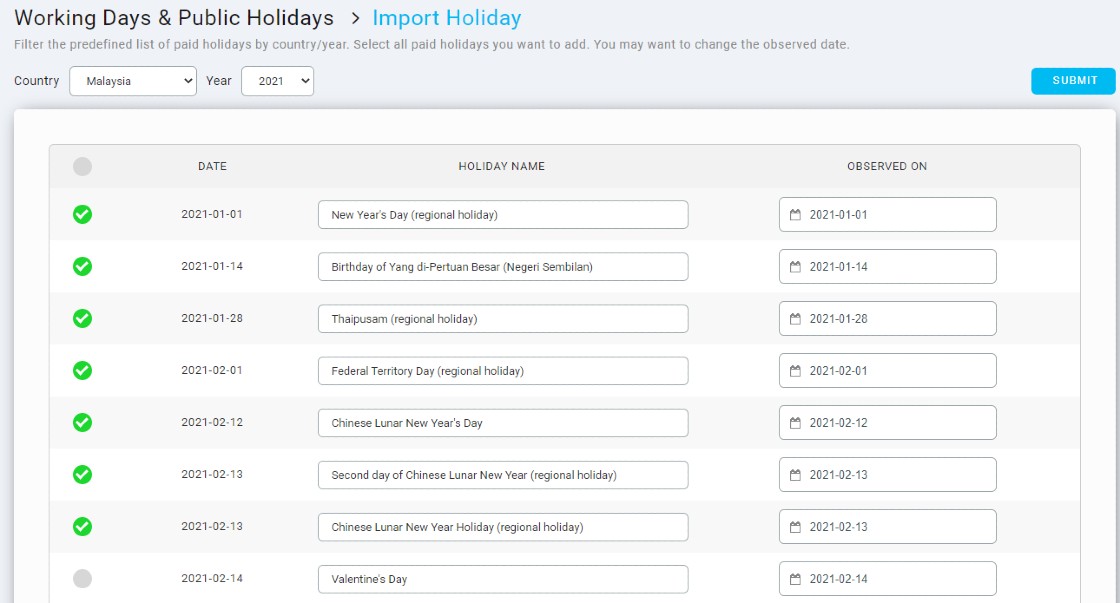Toggle the select-all checkbox in table header
Viewport: 1120px width, 603px height.
(x=83, y=166)
